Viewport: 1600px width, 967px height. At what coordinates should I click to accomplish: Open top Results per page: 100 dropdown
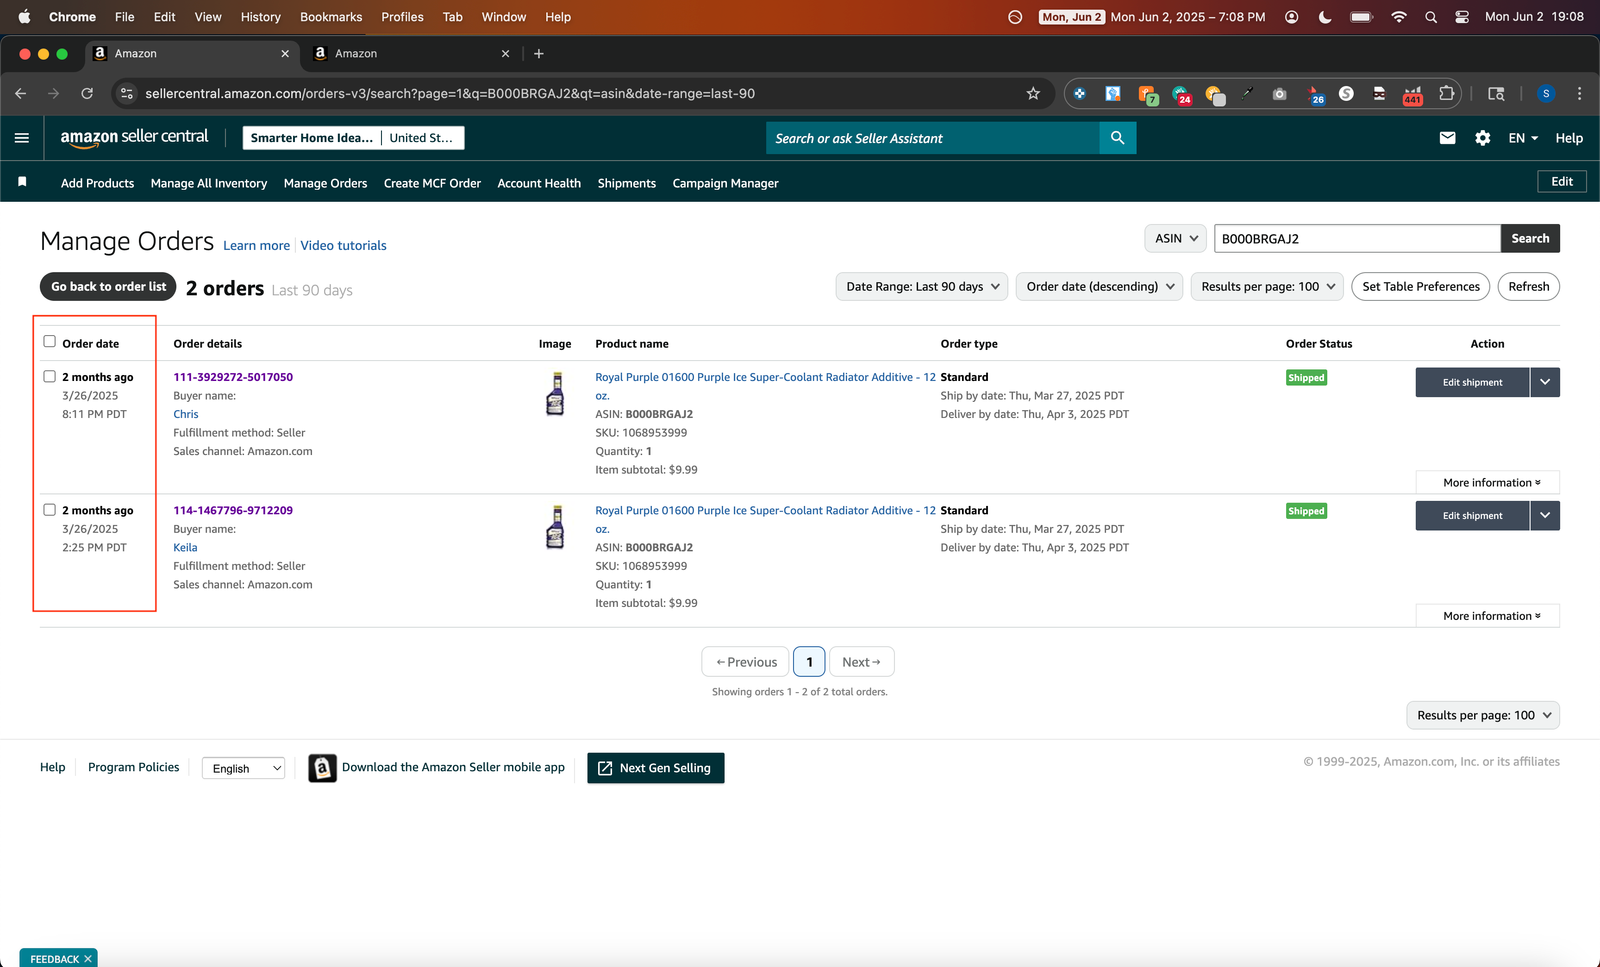(x=1267, y=286)
